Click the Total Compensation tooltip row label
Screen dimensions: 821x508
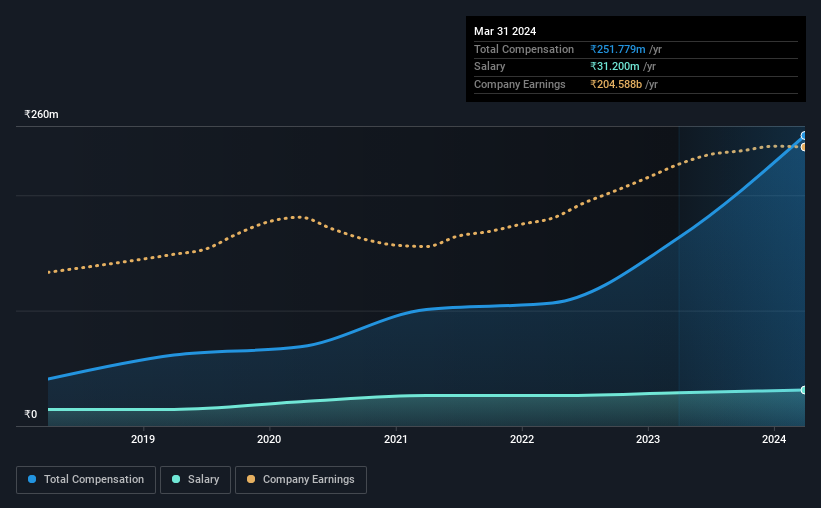524,49
